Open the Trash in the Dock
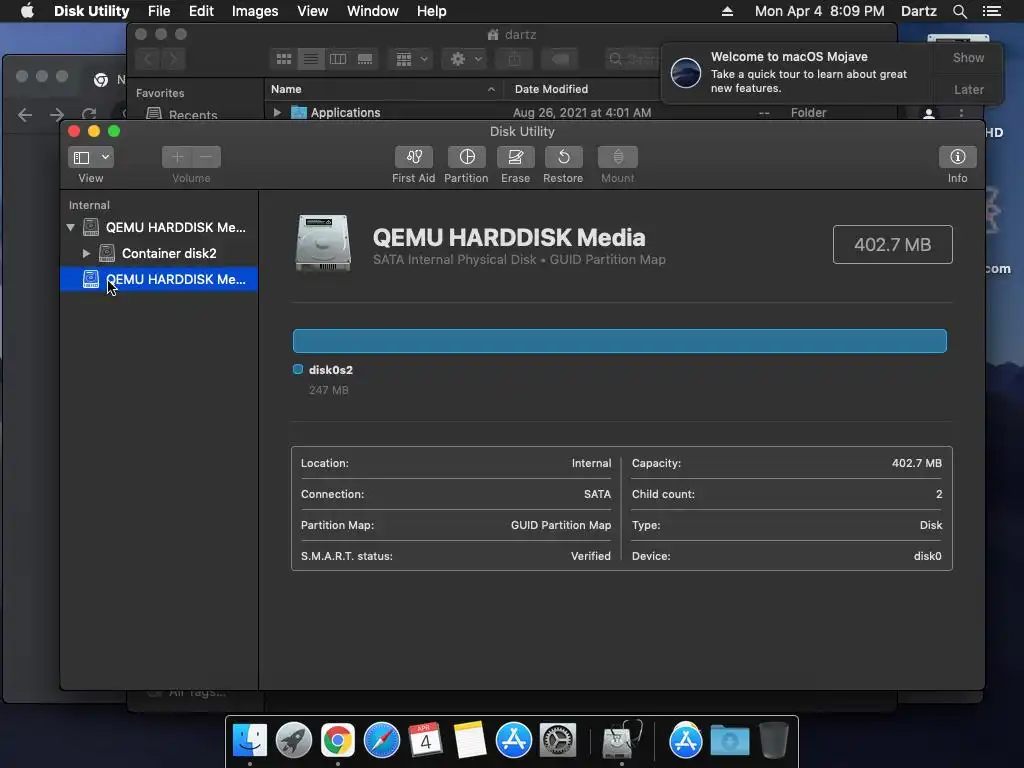Image resolution: width=1024 pixels, height=768 pixels. (774, 741)
